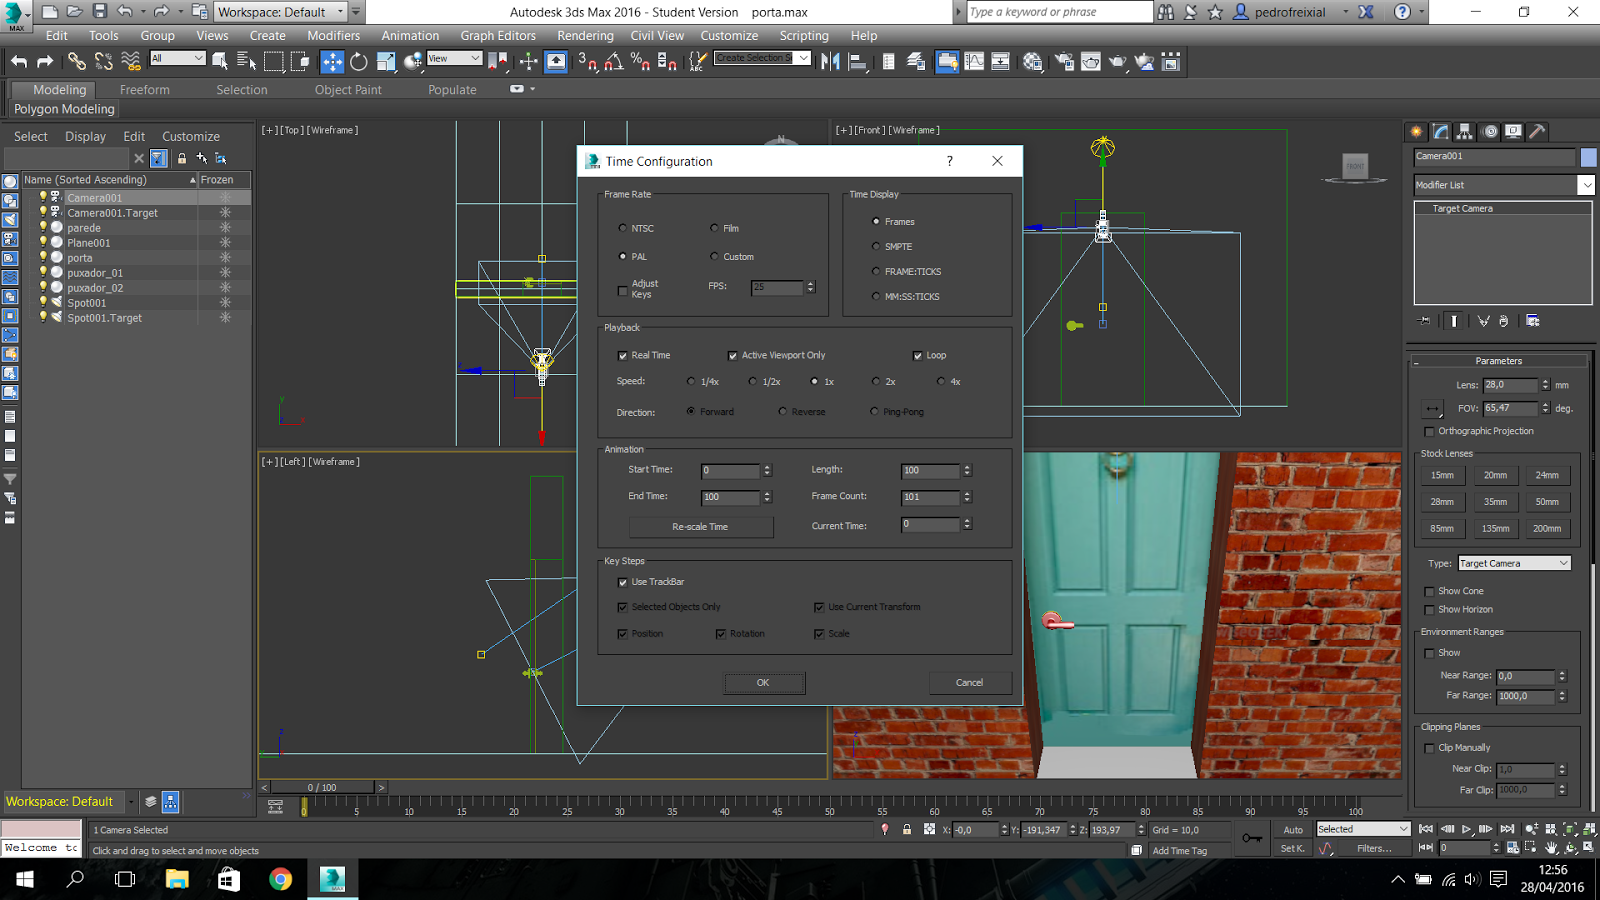Viewport: 1600px width, 900px height.
Task: Open the Mirror tool
Action: click(x=830, y=62)
